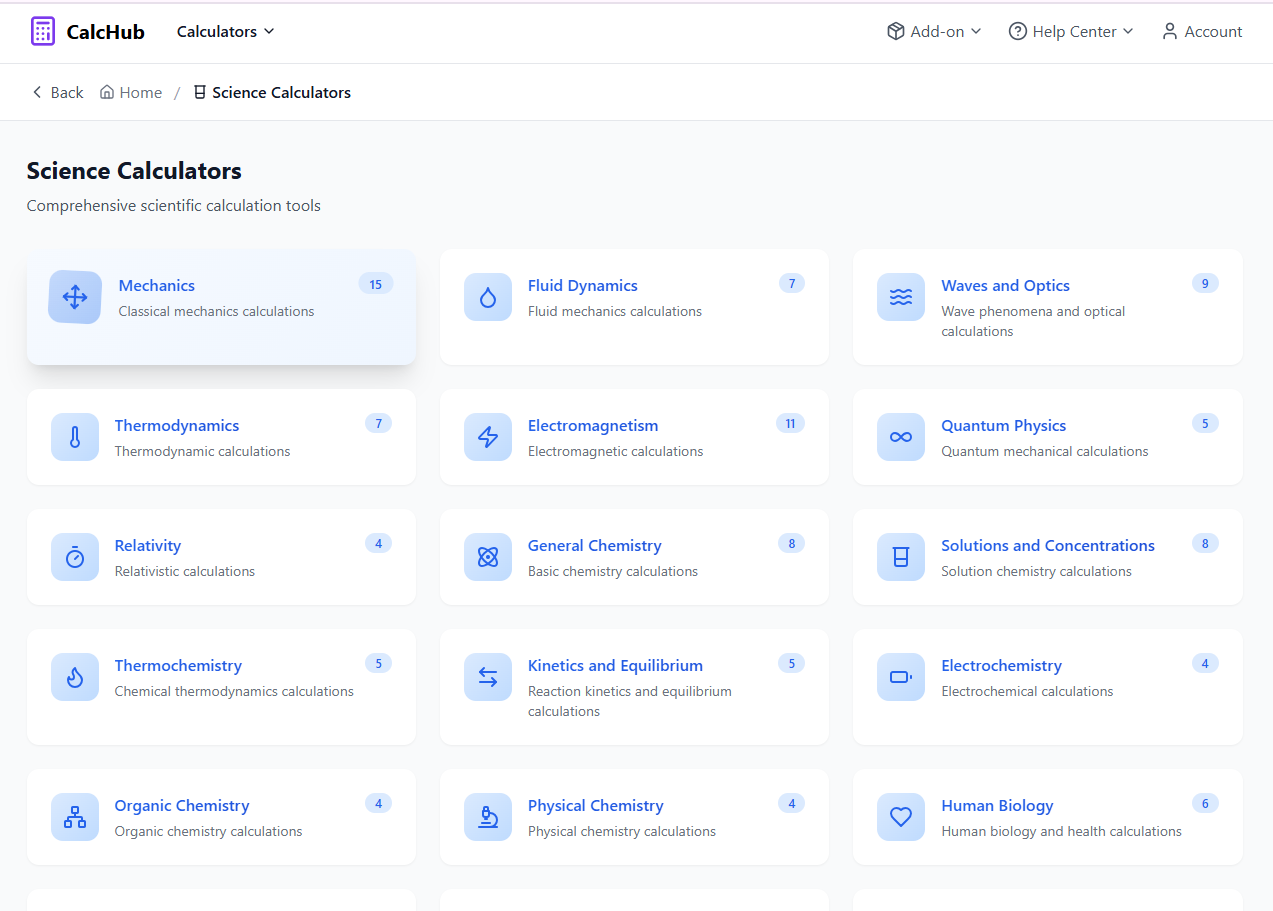Open the Quantum Physics title link
Image resolution: width=1273 pixels, height=911 pixels.
tap(1003, 425)
